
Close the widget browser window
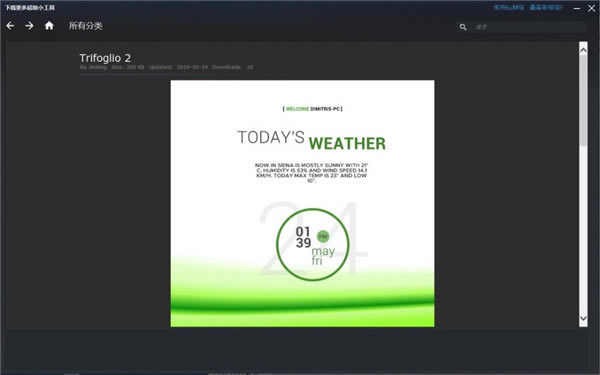(591, 8)
